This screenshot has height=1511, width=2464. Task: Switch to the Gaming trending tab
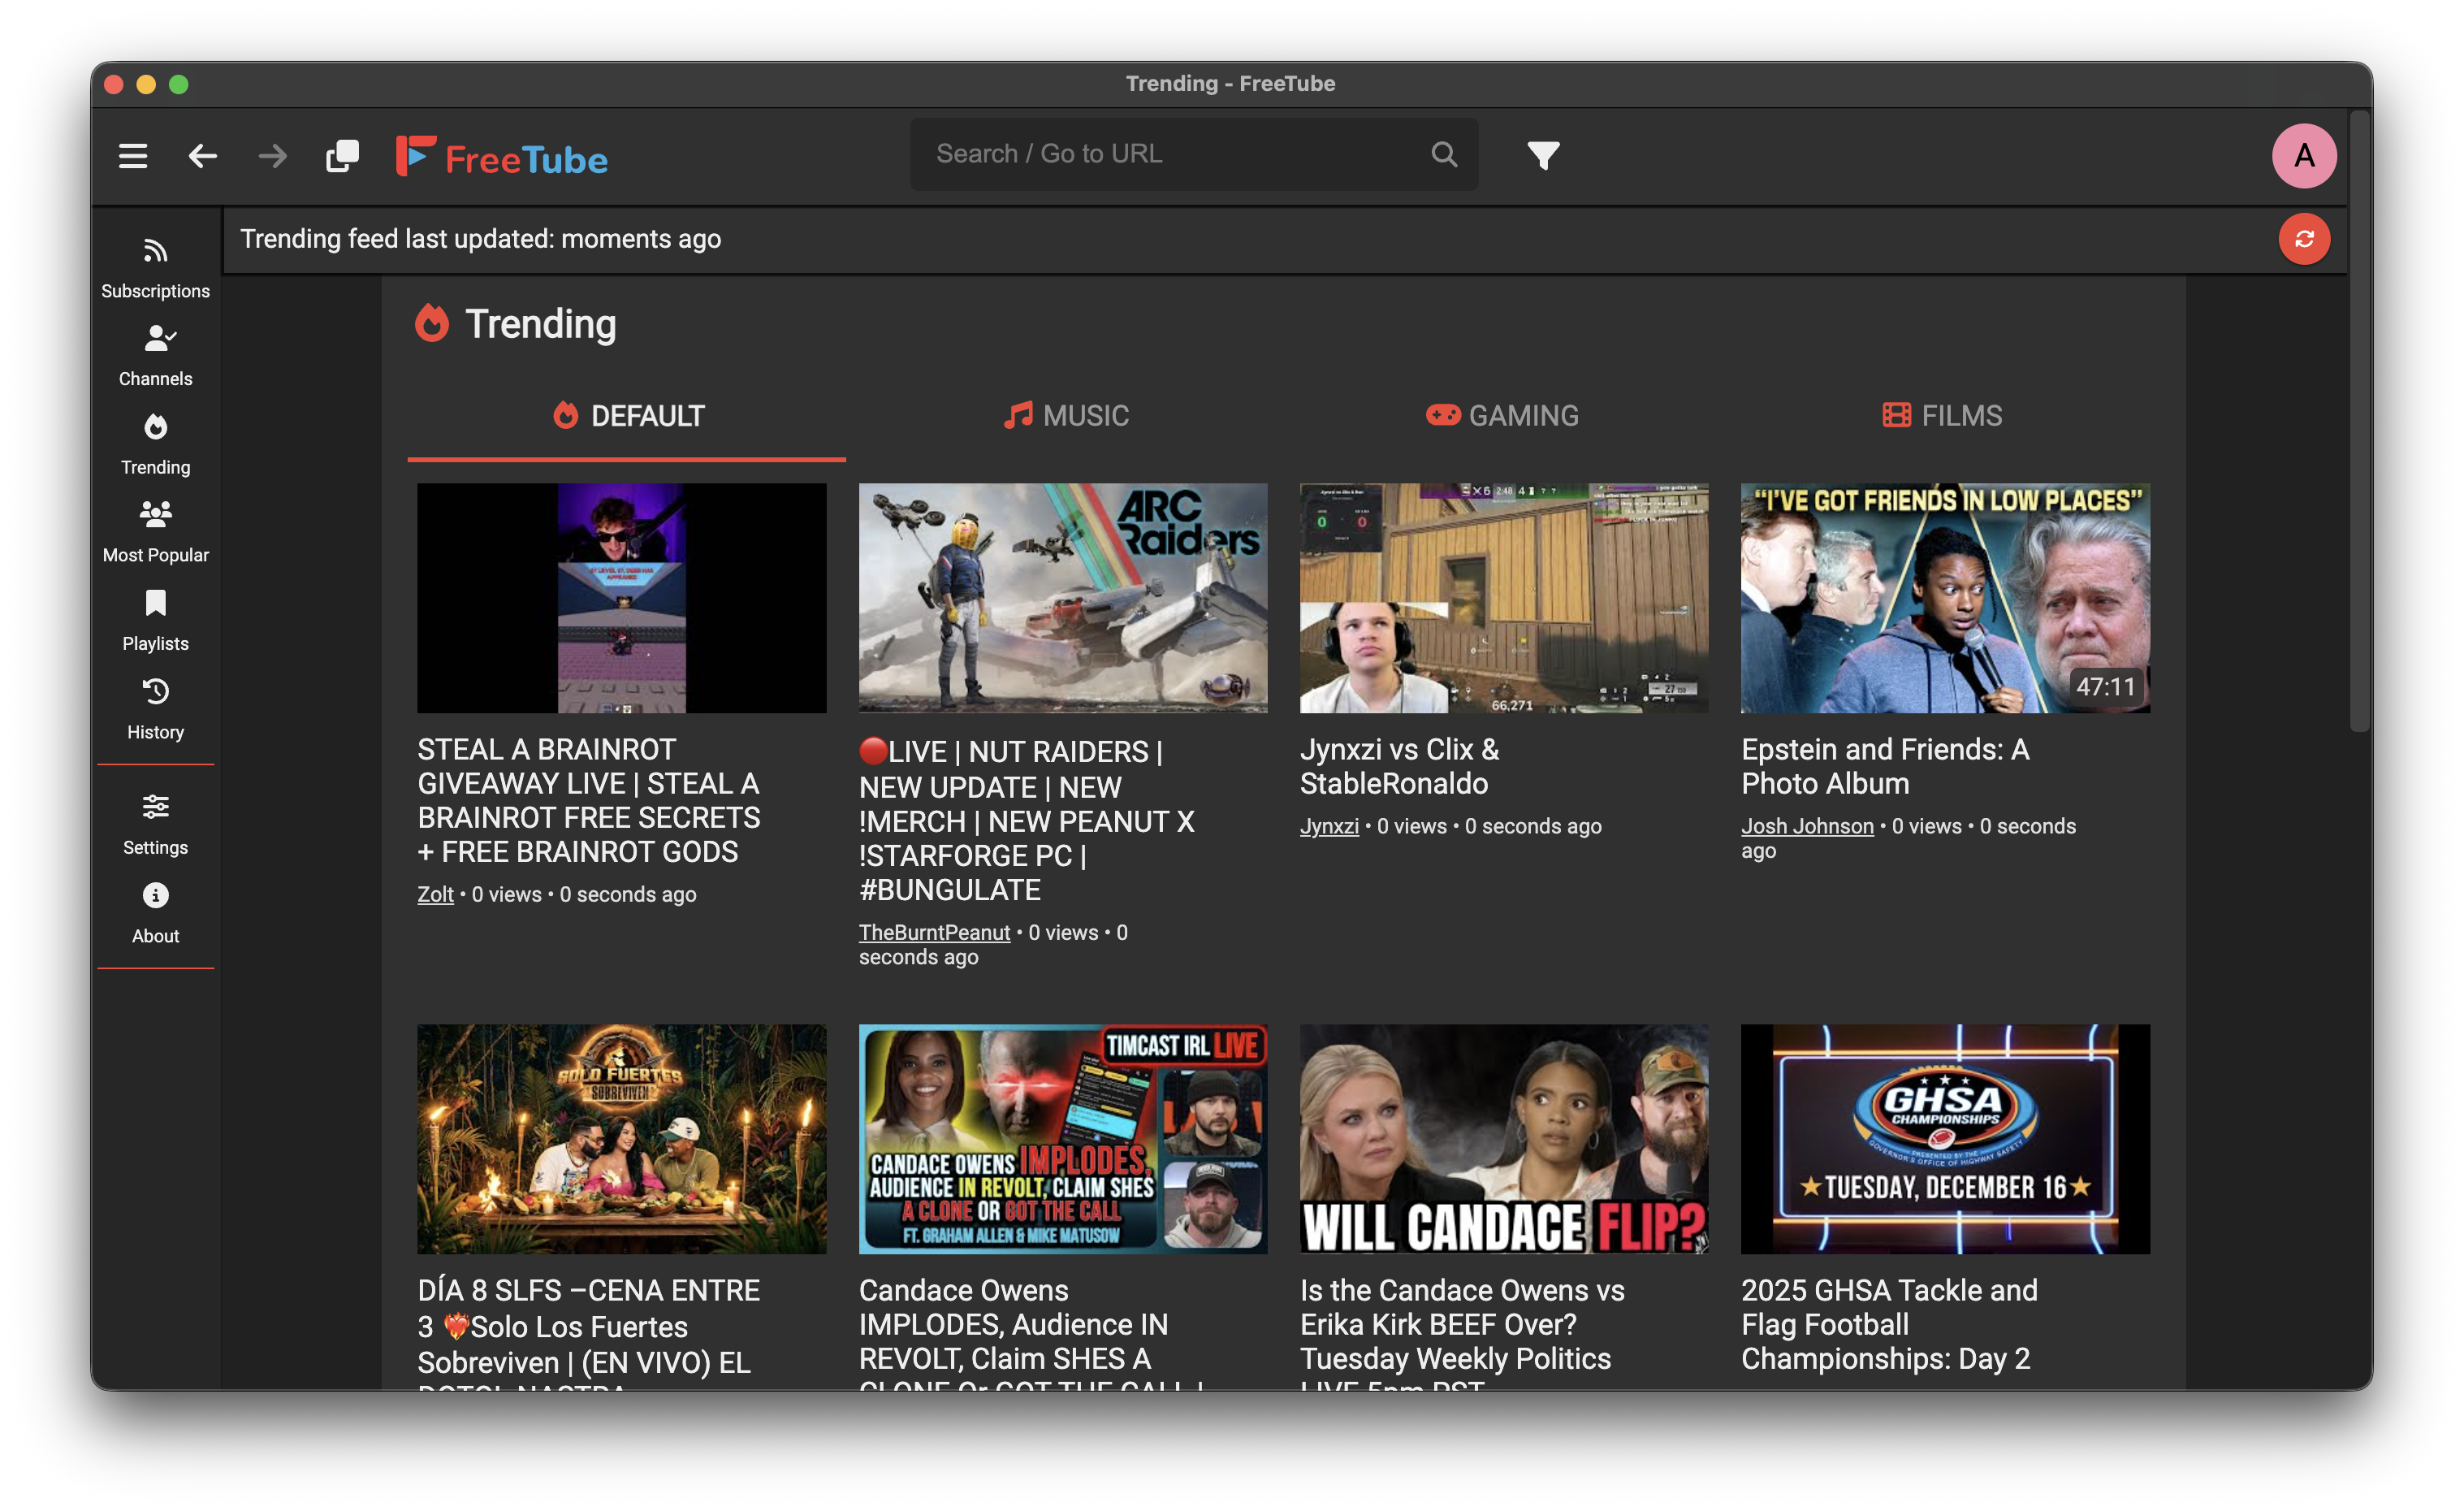(x=1502, y=416)
